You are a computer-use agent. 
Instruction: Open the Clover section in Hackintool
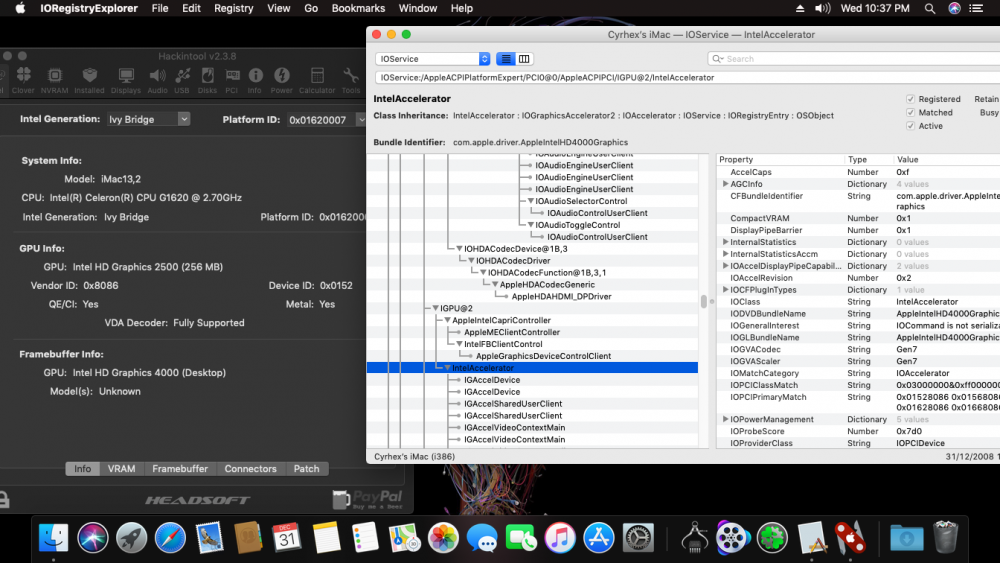click(x=24, y=80)
